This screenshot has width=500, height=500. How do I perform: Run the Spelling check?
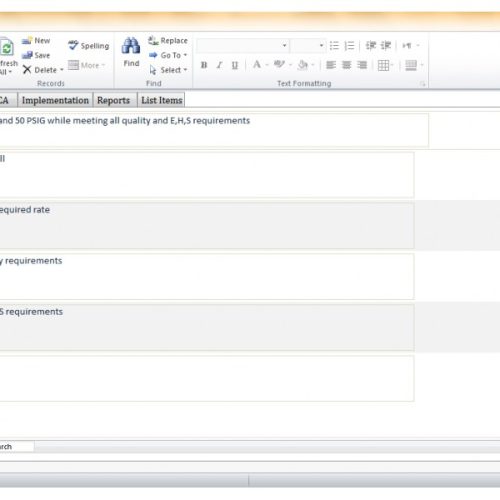tap(89, 46)
